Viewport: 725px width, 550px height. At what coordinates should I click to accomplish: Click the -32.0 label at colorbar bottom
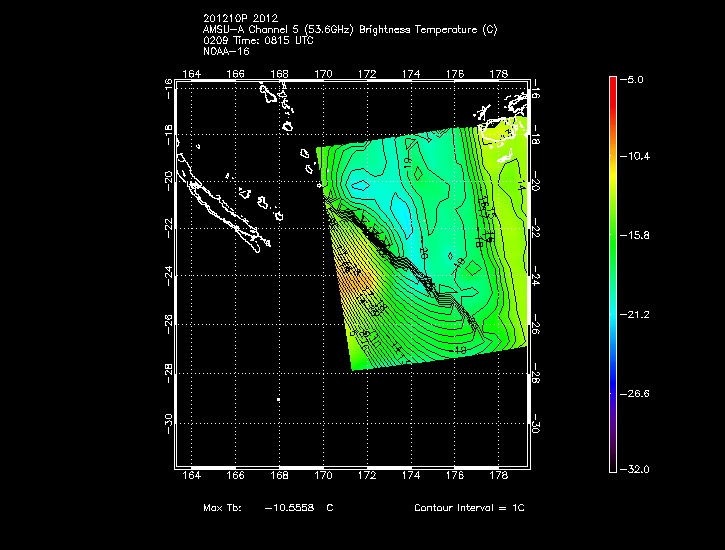(x=636, y=469)
